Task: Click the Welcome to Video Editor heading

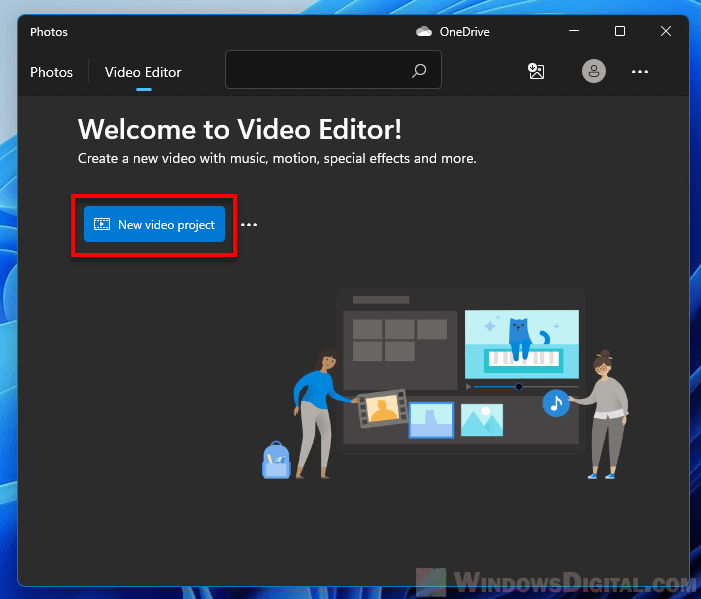Action: [240, 130]
